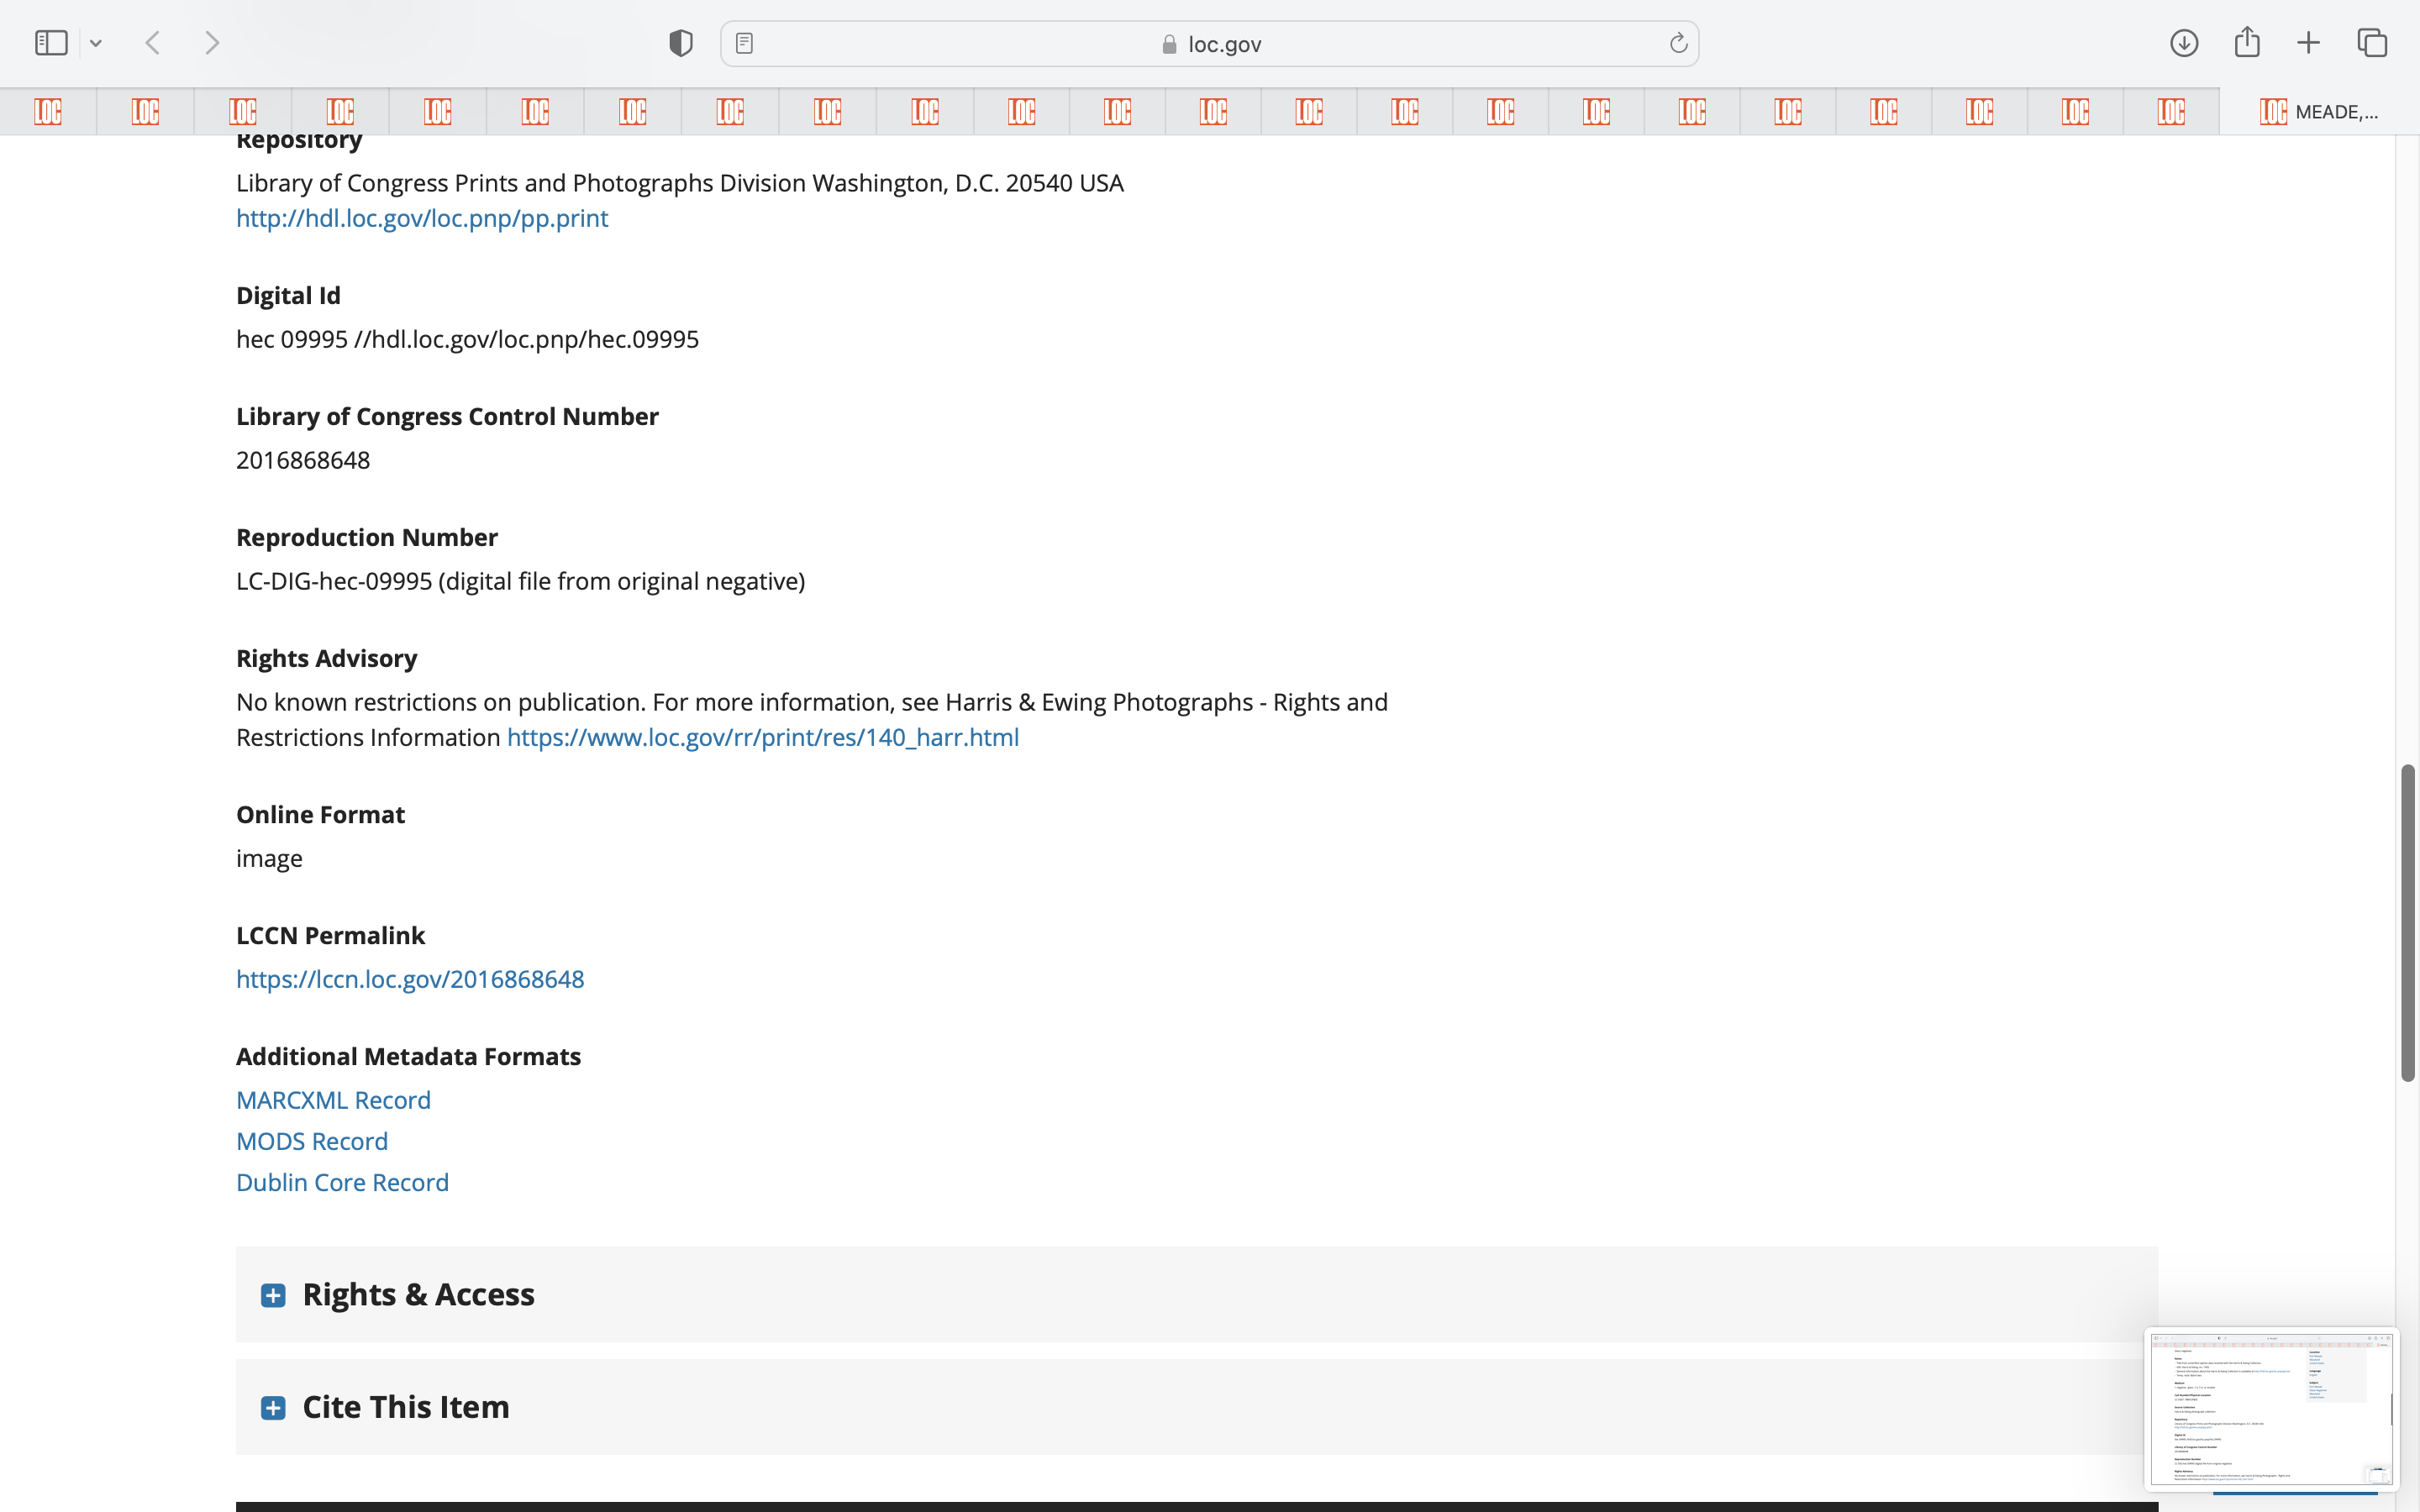2420x1512 pixels.
Task: Open the privacy report shield icon
Action: [x=681, y=43]
